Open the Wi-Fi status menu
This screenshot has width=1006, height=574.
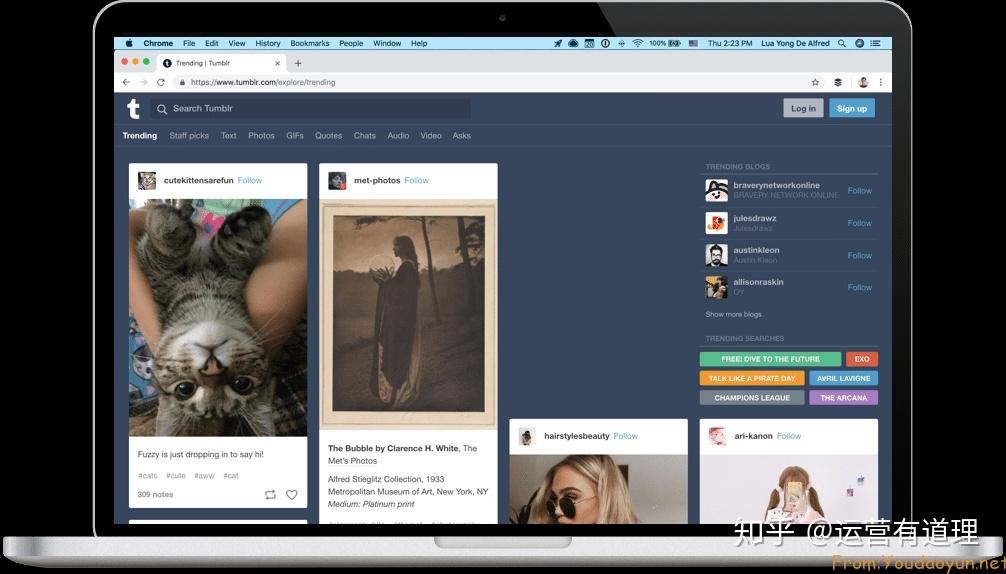(638, 43)
